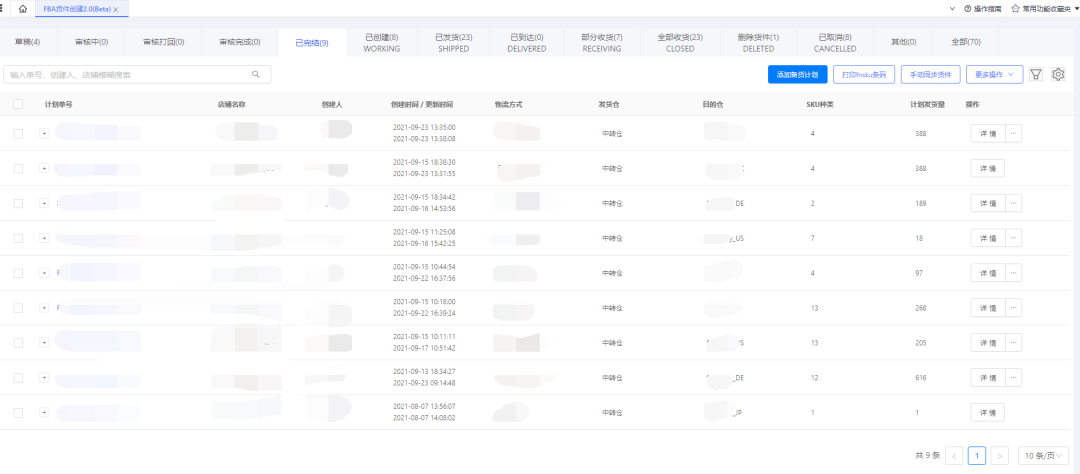1080x474 pixels.
Task: Click the home icon tab
Action: point(23,8)
